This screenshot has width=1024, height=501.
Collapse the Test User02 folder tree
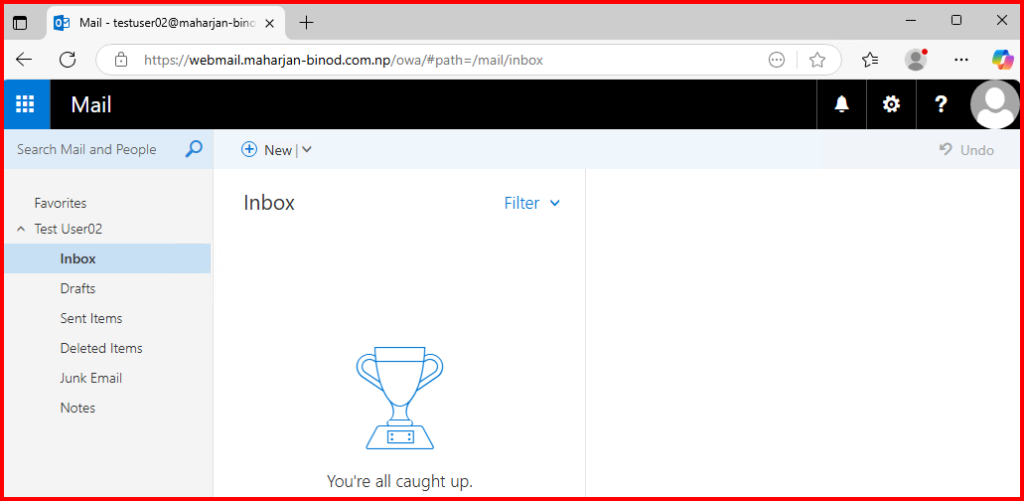[x=21, y=229]
